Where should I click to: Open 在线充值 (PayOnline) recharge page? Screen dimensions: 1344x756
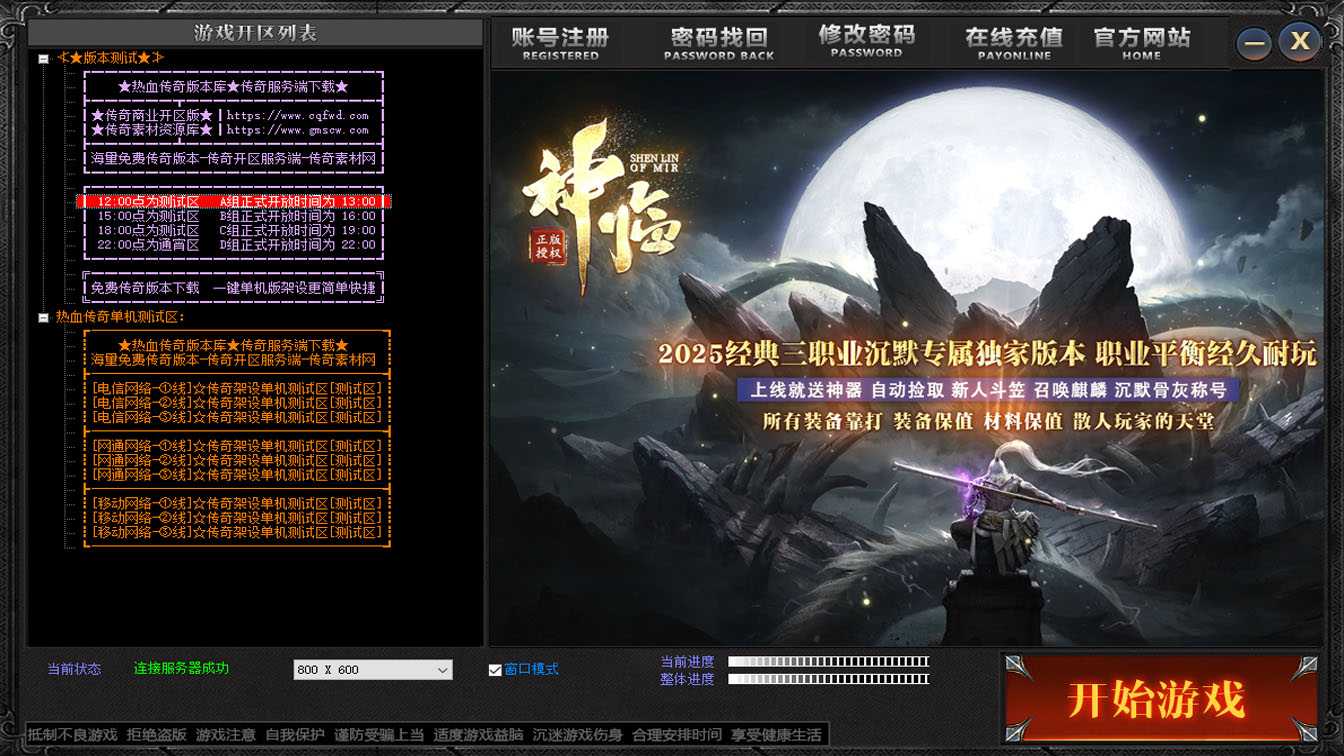1013,43
